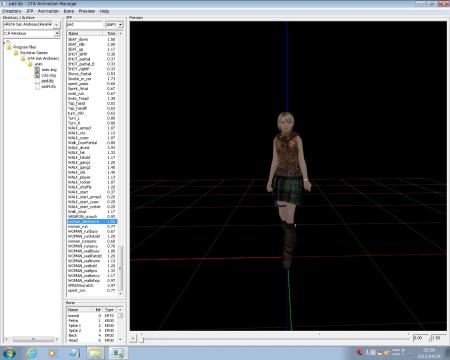Select the anim folder icon
Screen dimensions: 450x360
(30, 64)
